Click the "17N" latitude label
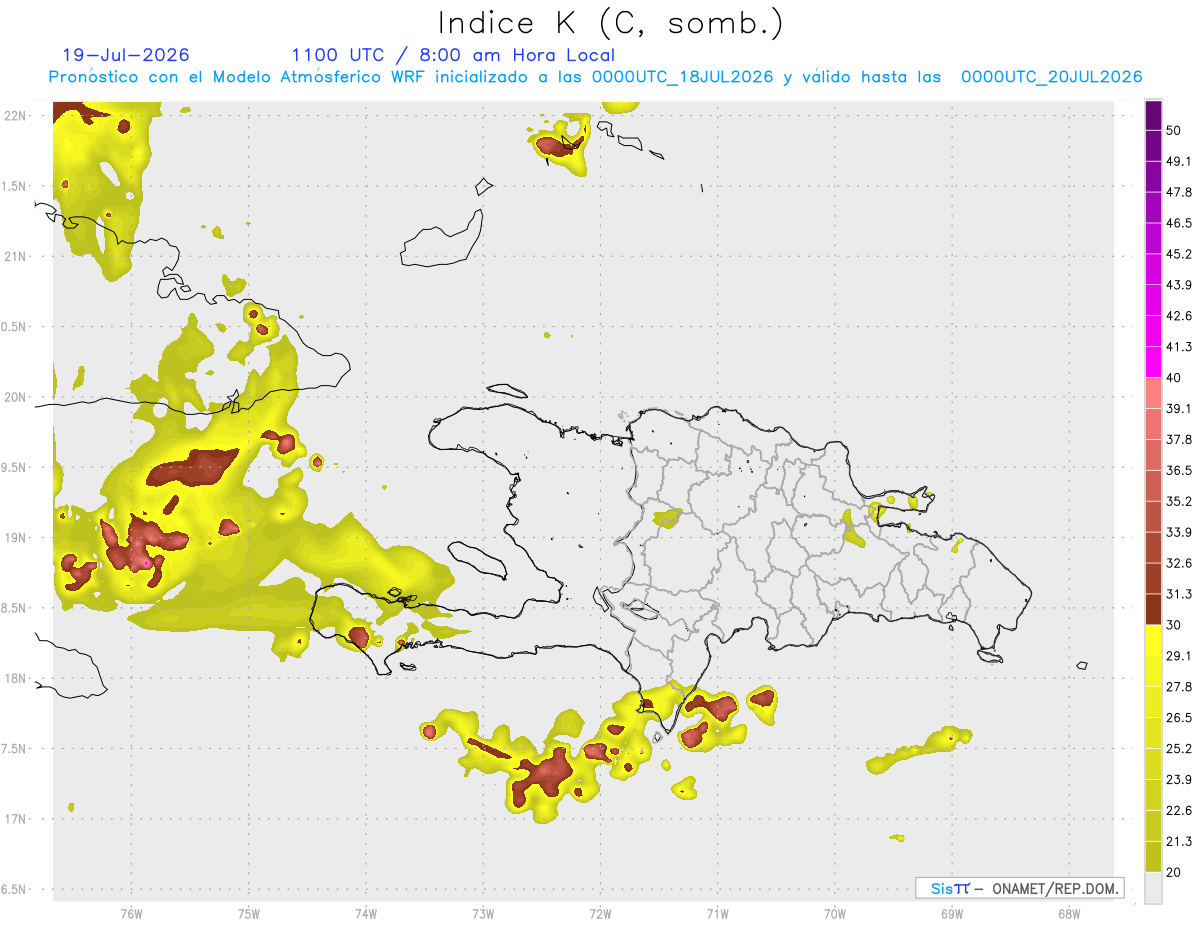Screen dimensions: 1200x927 [15, 819]
